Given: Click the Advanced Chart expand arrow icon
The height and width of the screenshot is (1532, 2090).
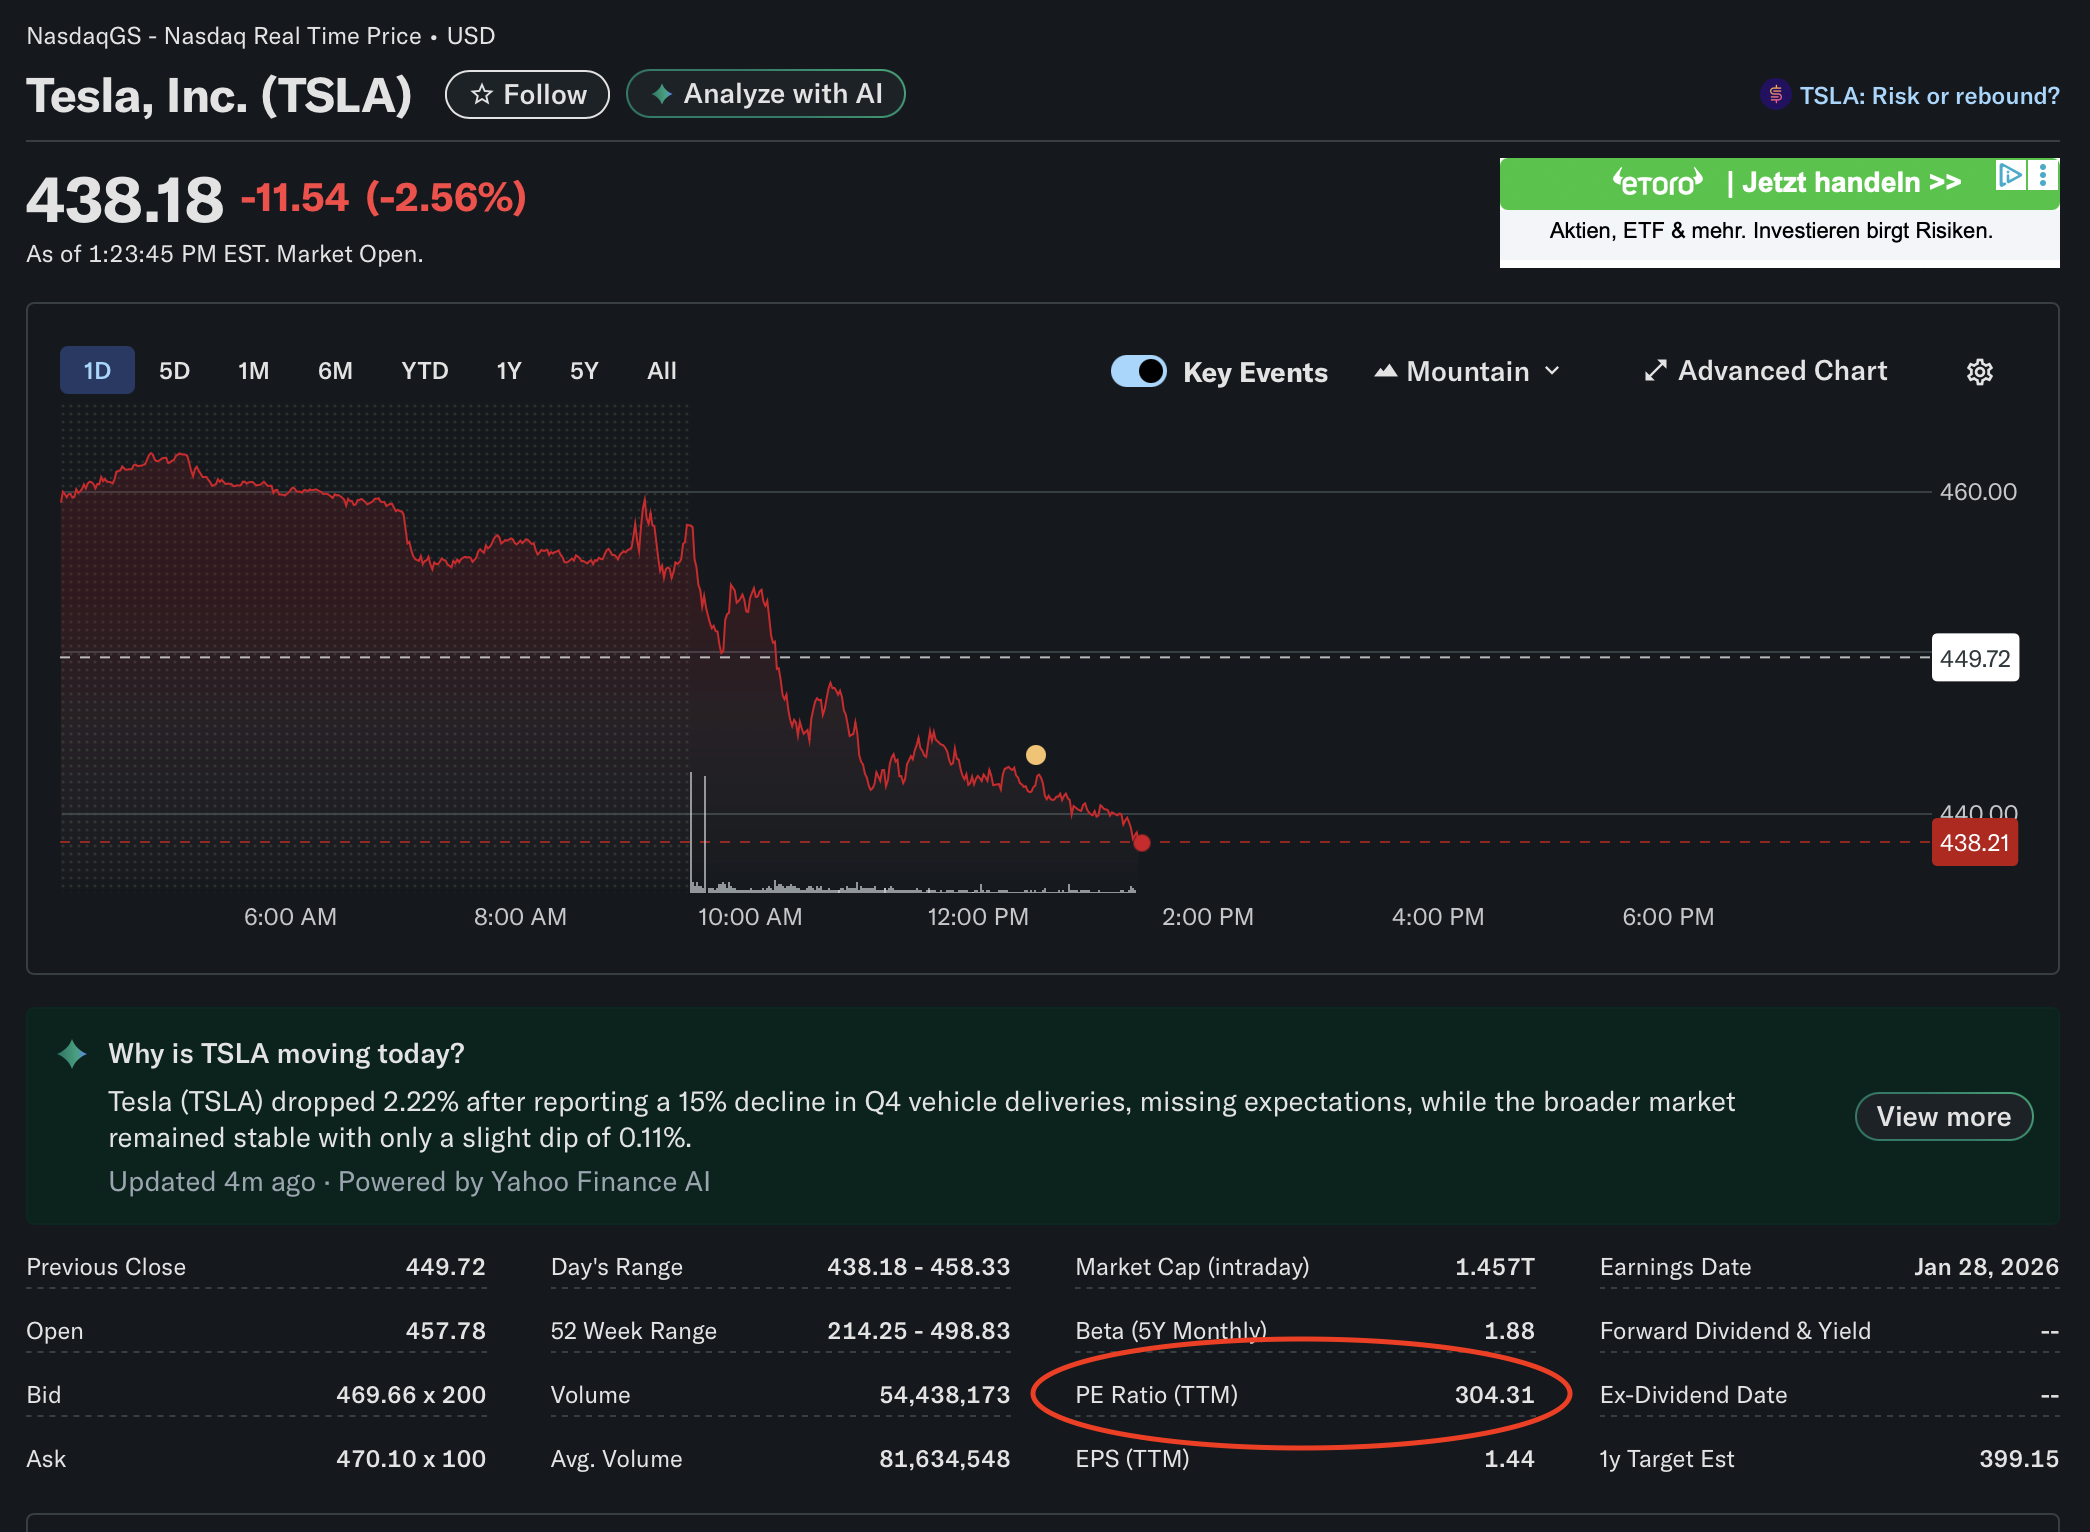Looking at the screenshot, I should point(1655,371).
